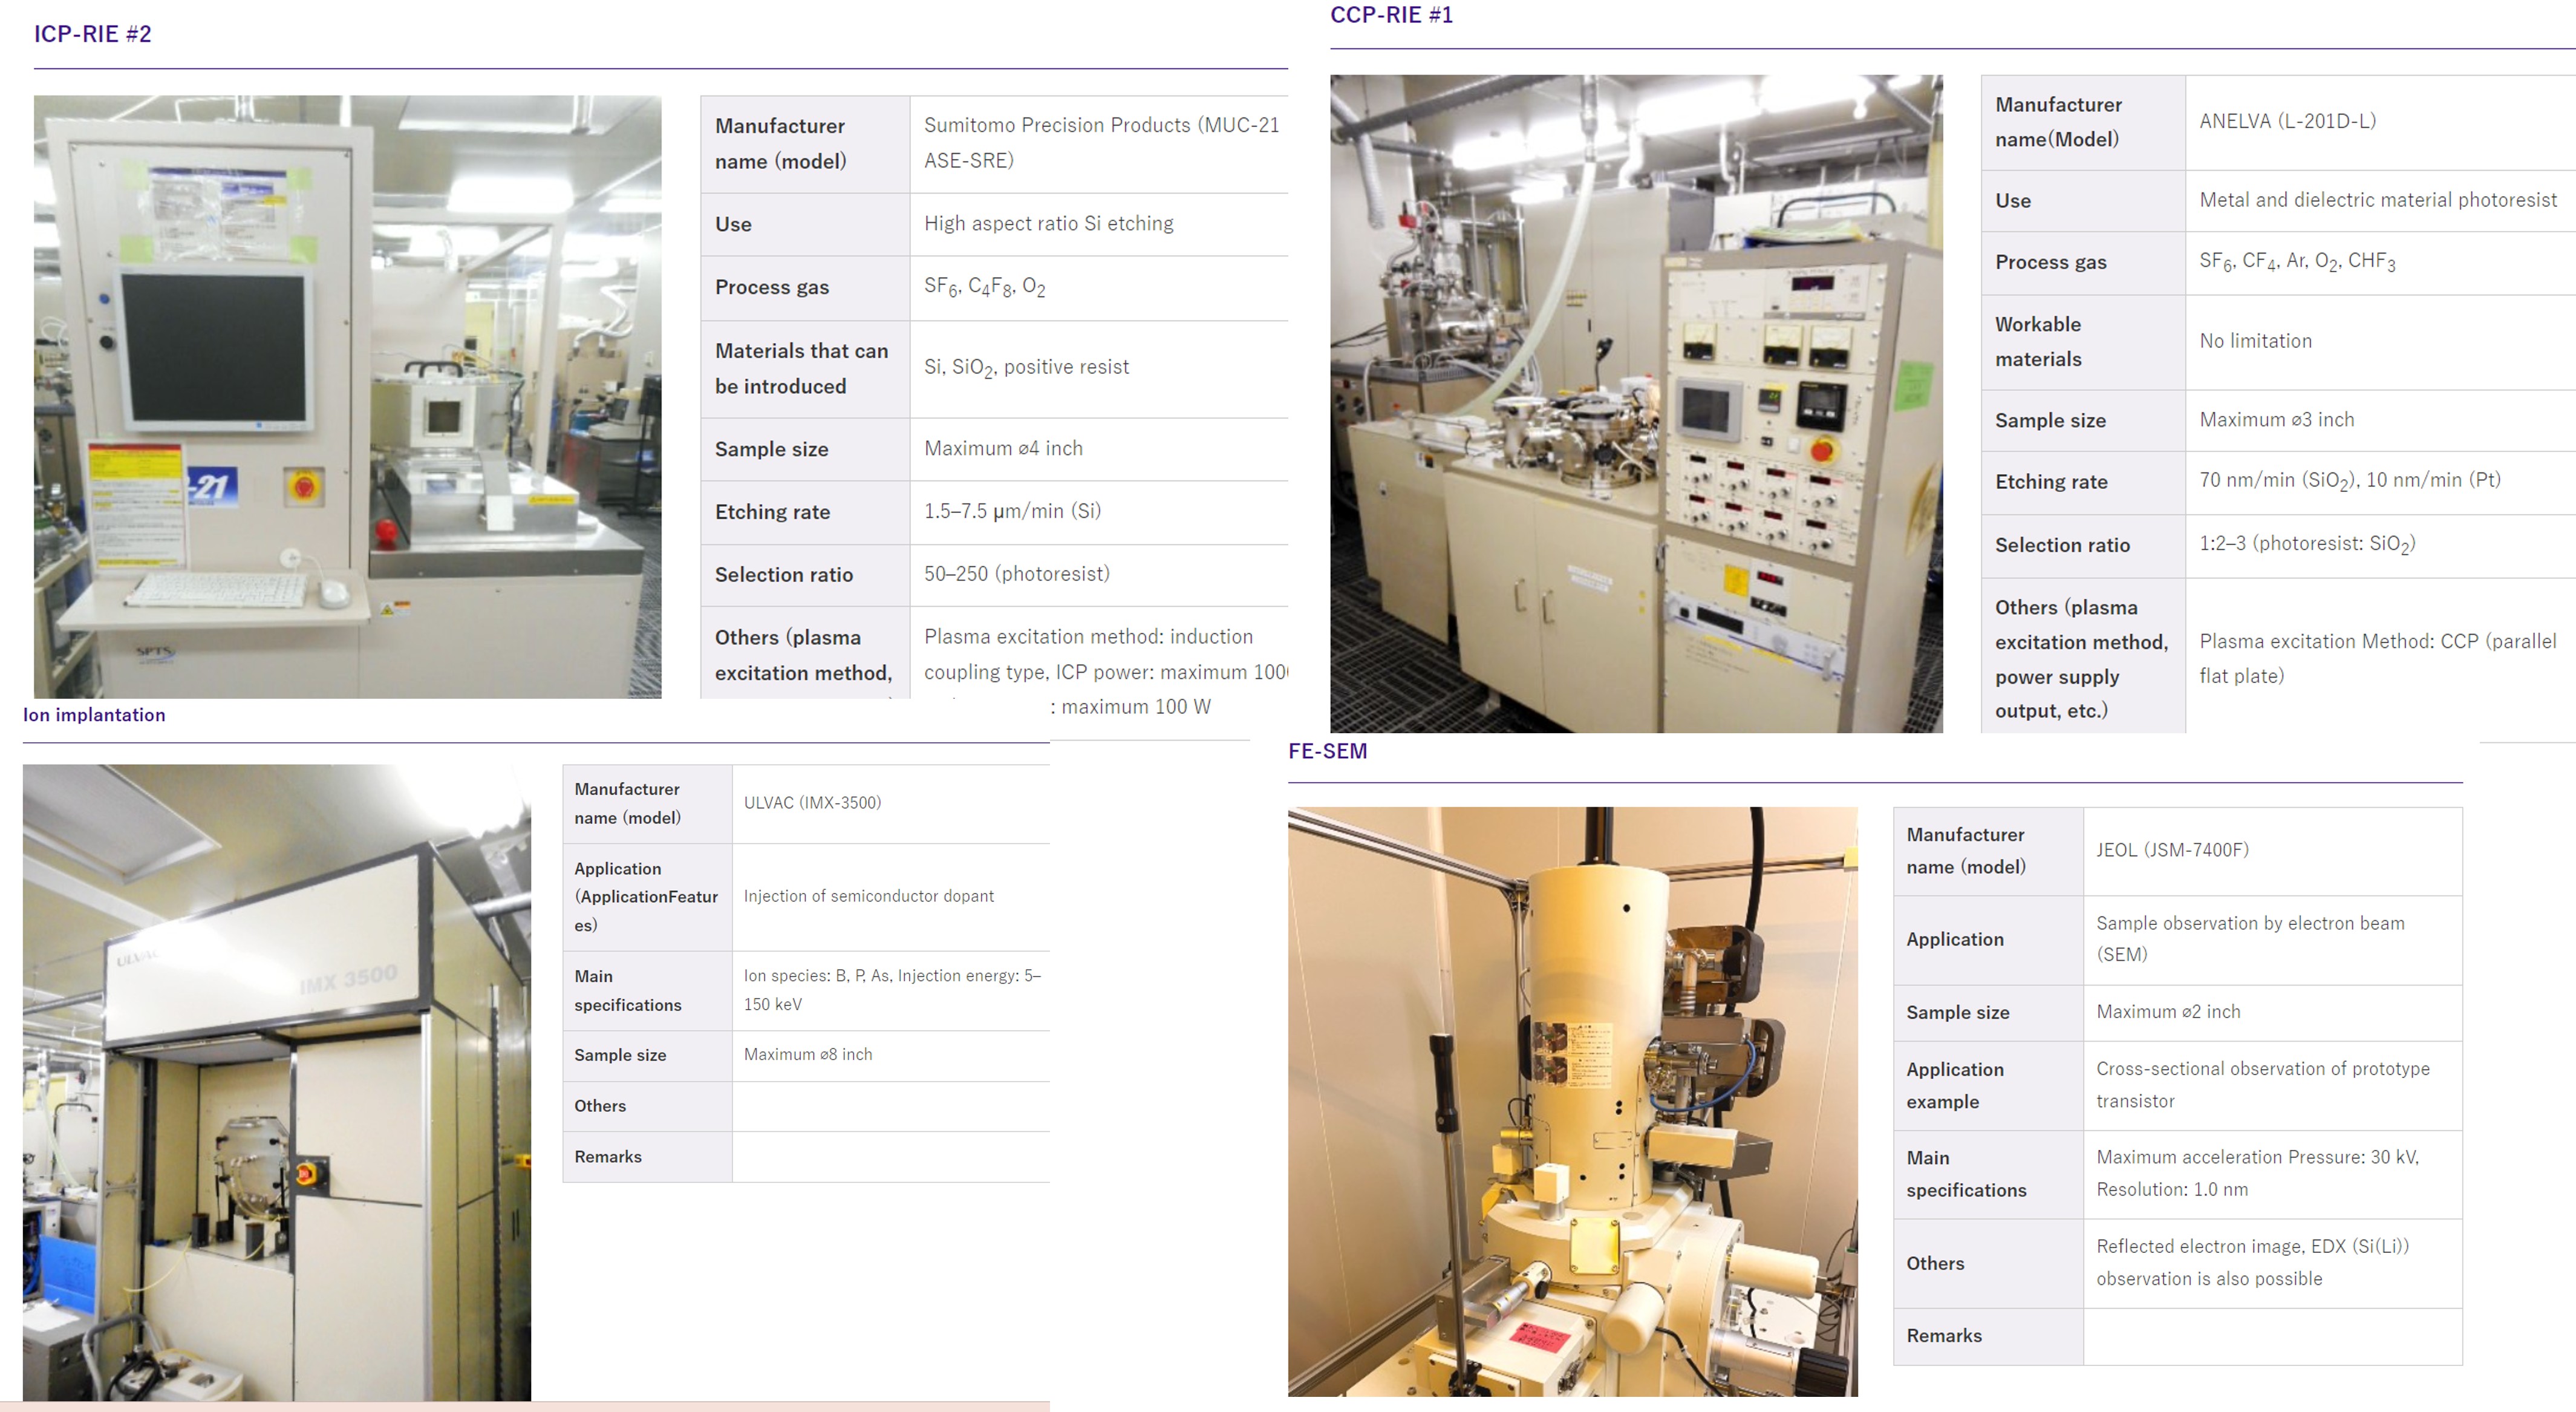This screenshot has height=1412, width=2576.
Task: Click the ULVAC (IMX-3500) cell
Action: point(891,804)
